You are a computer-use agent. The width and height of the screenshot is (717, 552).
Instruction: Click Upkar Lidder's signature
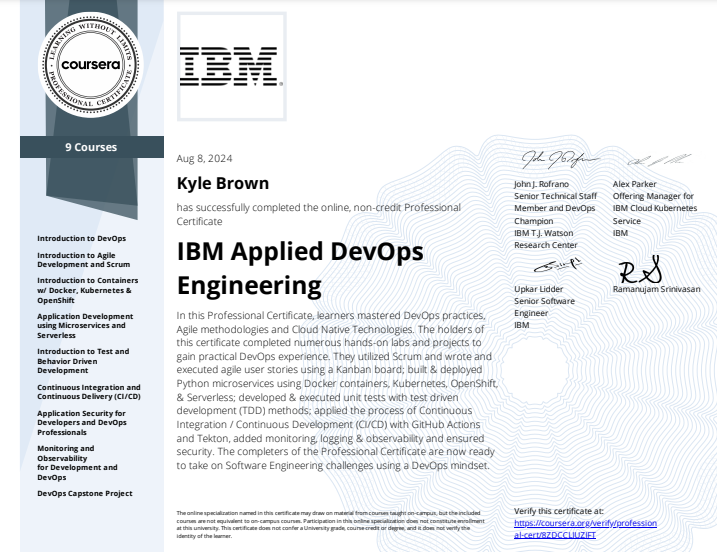coord(558,265)
